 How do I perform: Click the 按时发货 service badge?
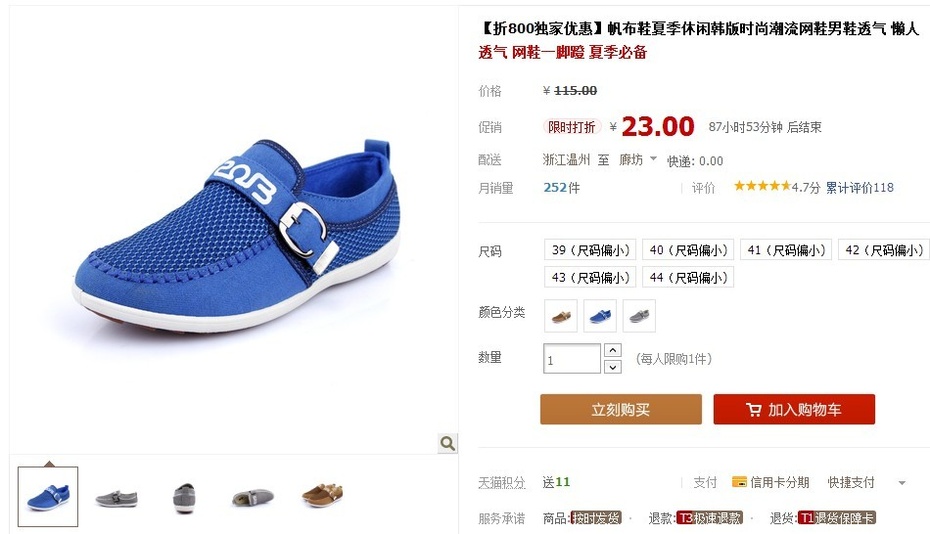tap(595, 518)
